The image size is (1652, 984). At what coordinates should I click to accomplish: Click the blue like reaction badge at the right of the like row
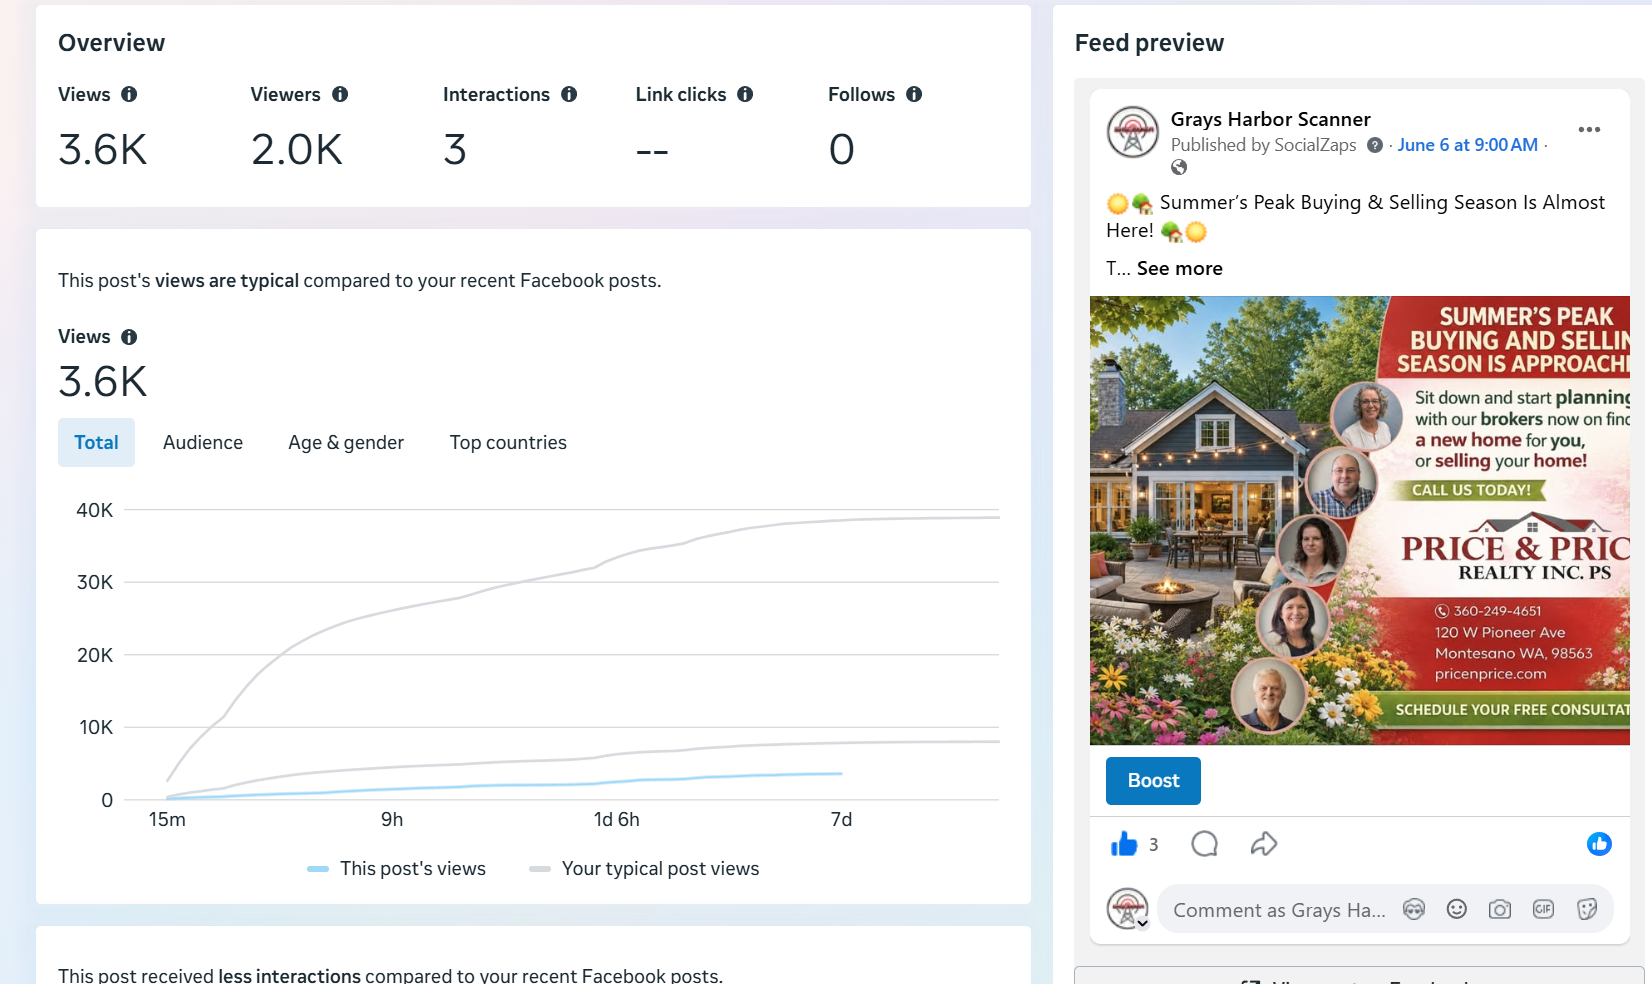[x=1599, y=844]
